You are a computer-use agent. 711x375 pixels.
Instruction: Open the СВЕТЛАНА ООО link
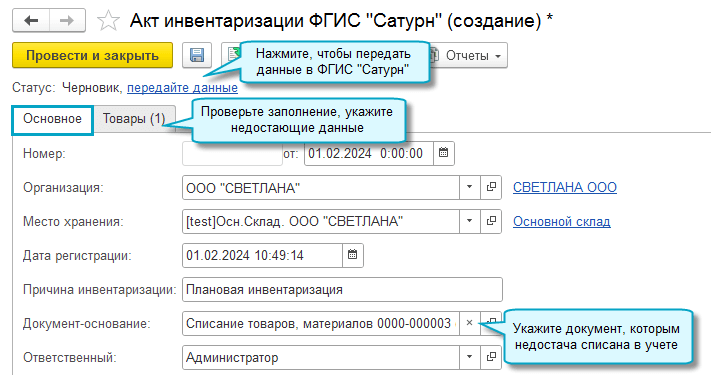pos(565,187)
